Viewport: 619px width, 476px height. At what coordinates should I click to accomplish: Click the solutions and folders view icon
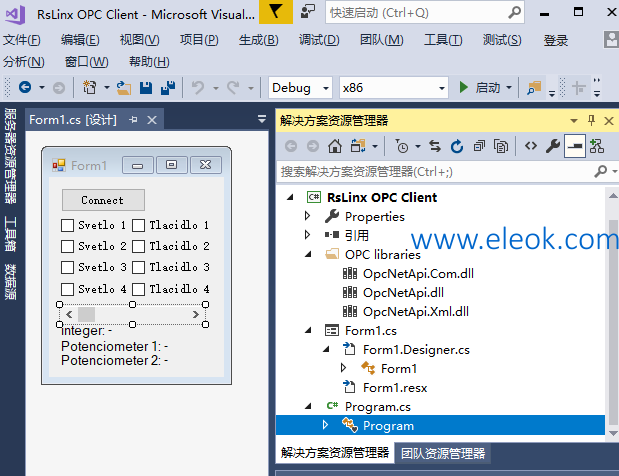pos(358,146)
